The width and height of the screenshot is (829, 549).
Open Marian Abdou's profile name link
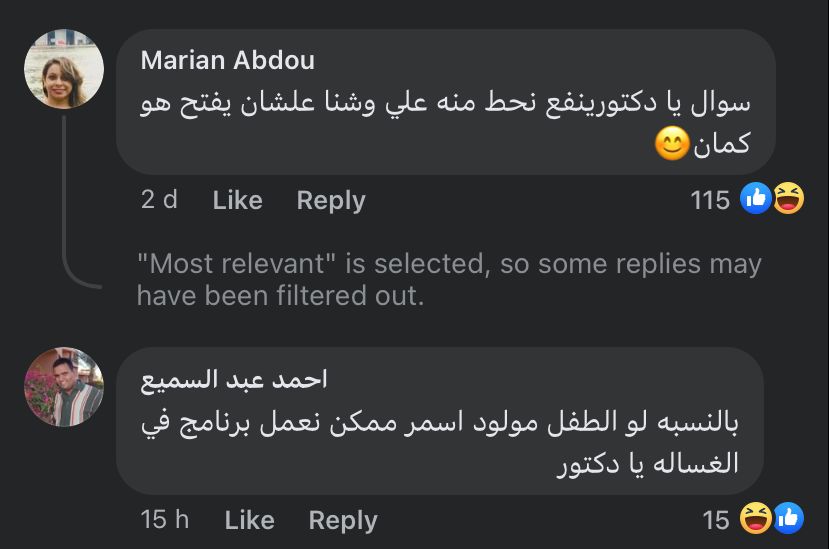point(227,60)
